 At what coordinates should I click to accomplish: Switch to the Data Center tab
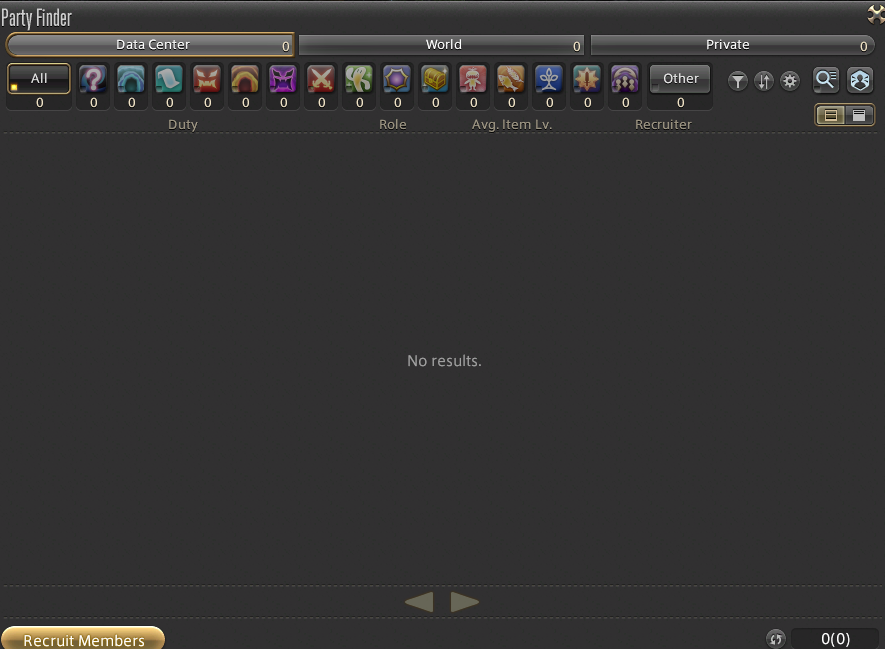[x=151, y=45]
